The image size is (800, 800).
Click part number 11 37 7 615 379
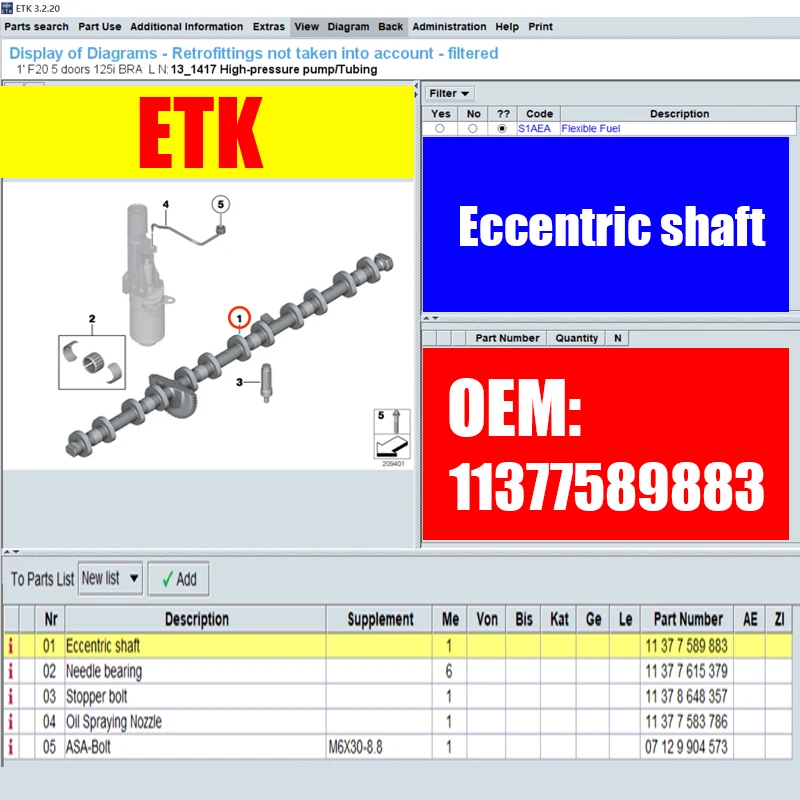pos(686,671)
